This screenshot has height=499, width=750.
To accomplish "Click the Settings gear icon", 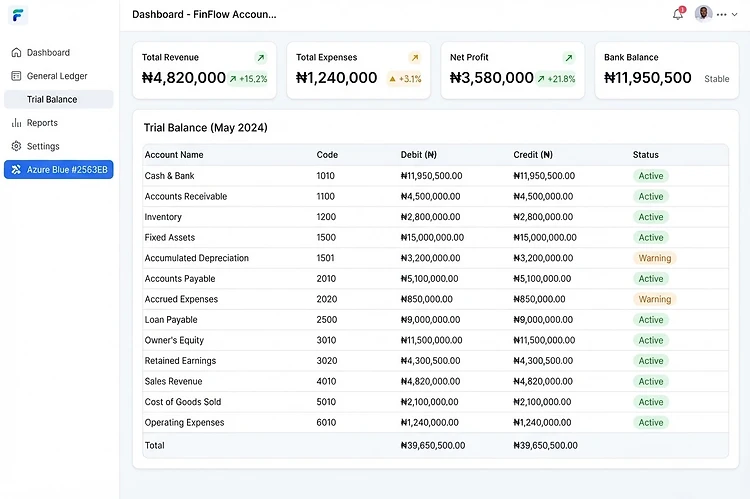I will [x=16, y=146].
